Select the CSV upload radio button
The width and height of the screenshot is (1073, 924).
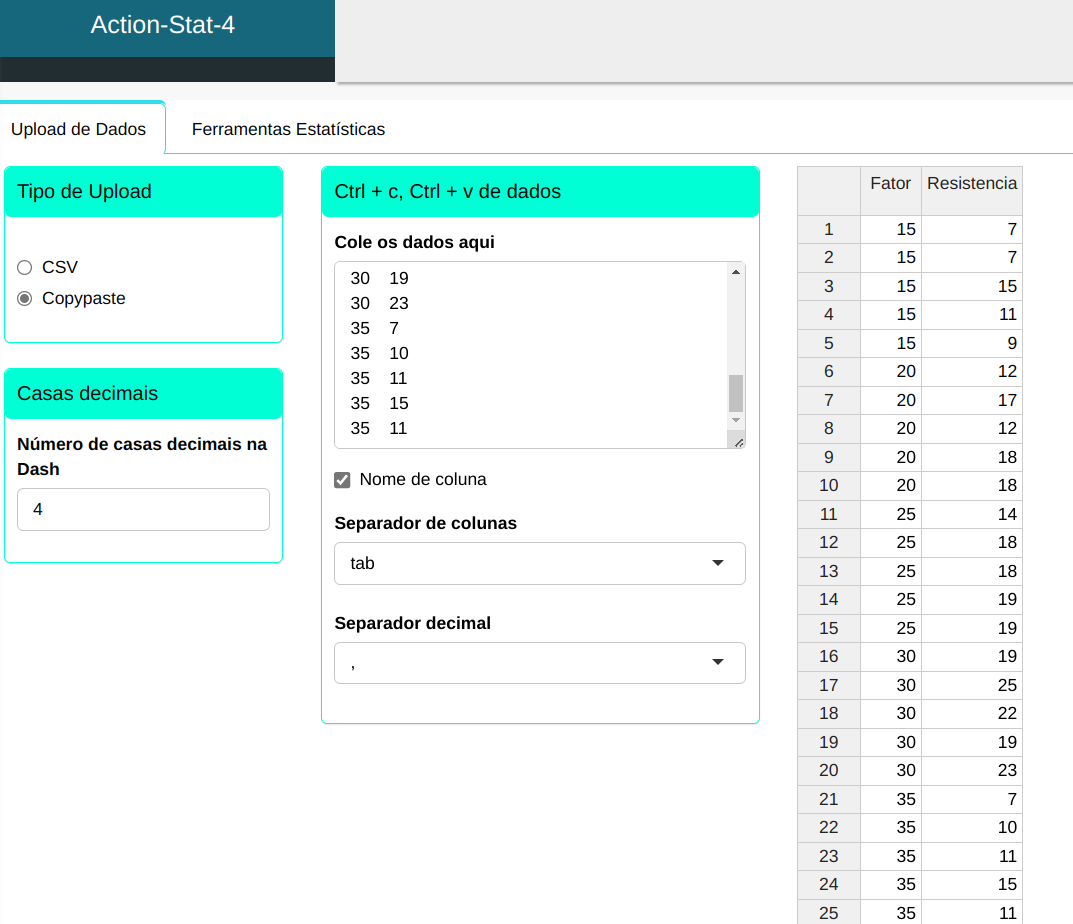coord(25,267)
